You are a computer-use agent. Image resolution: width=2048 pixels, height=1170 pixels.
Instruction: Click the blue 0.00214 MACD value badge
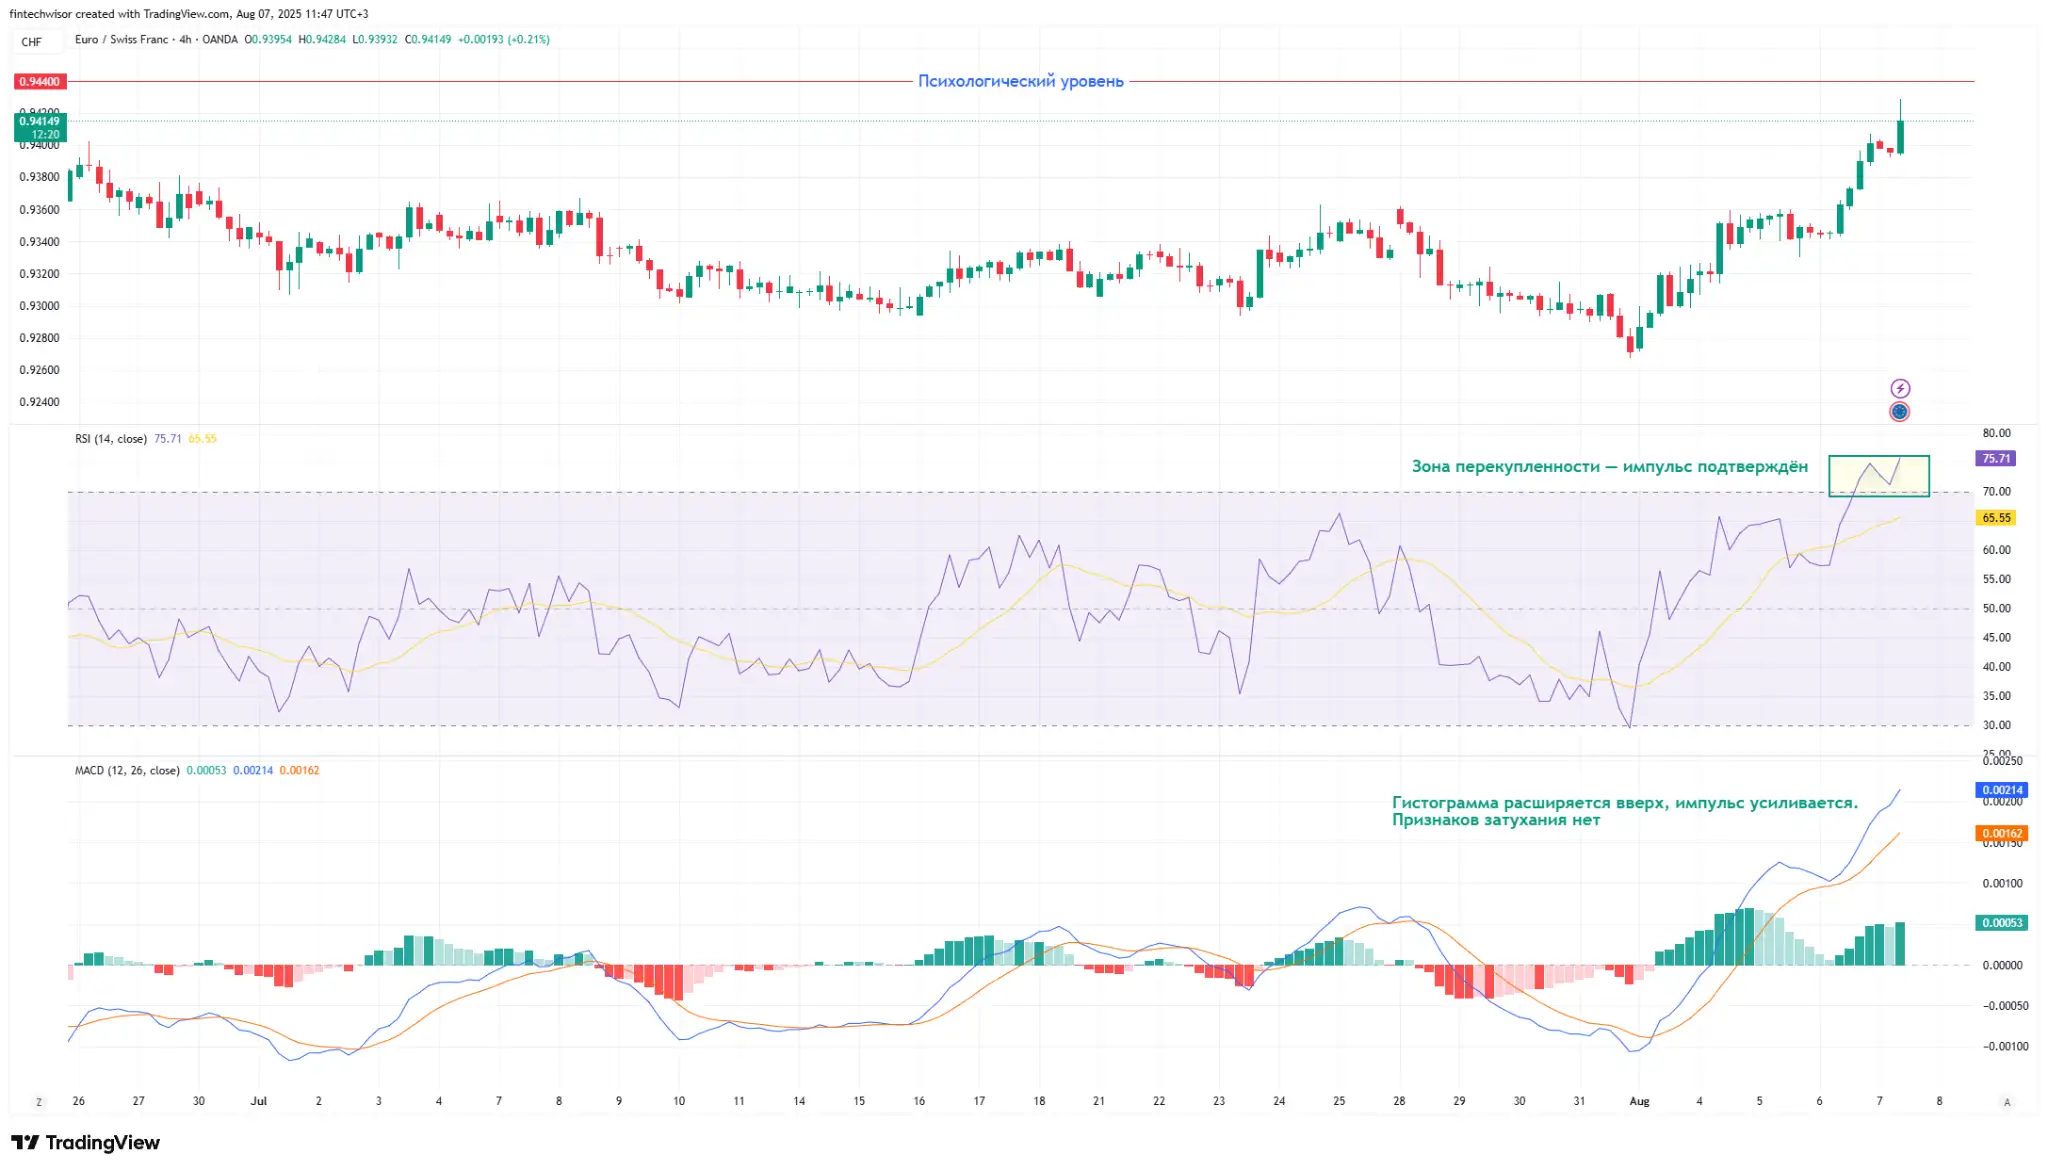2000,790
